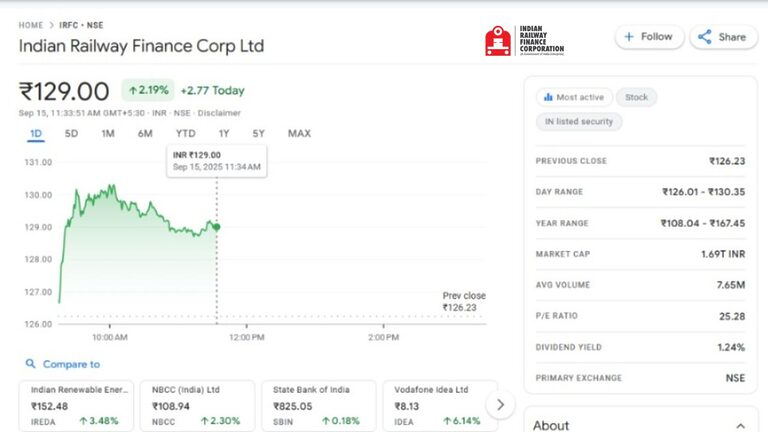Click the magnifier icon beside Compare to
This screenshot has height=432, width=768.
coord(31,365)
